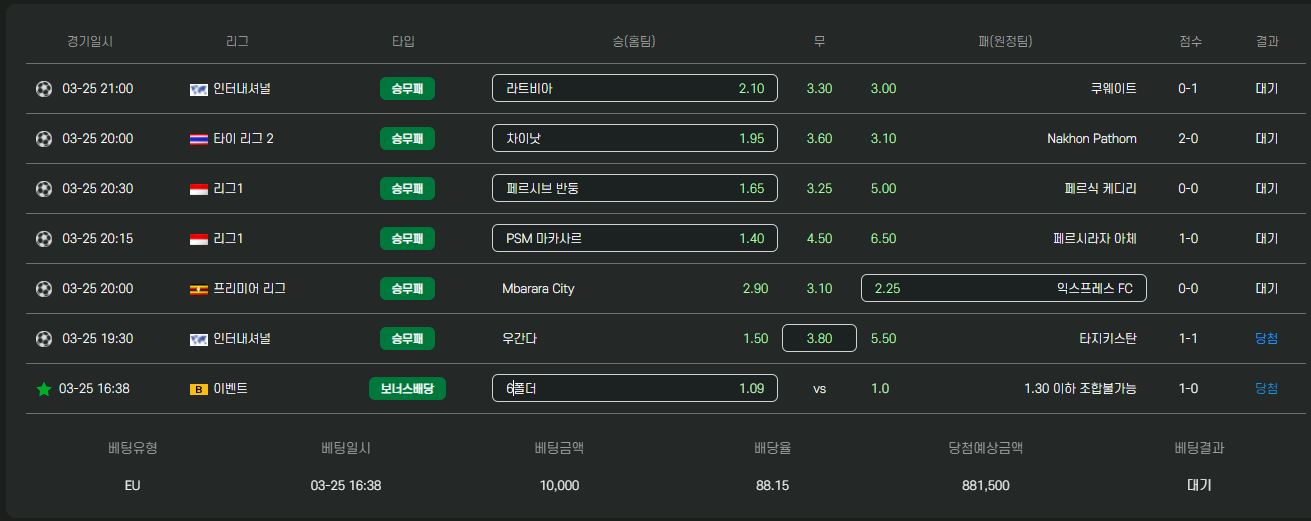Click the 결과 column header

[x=1267, y=42]
